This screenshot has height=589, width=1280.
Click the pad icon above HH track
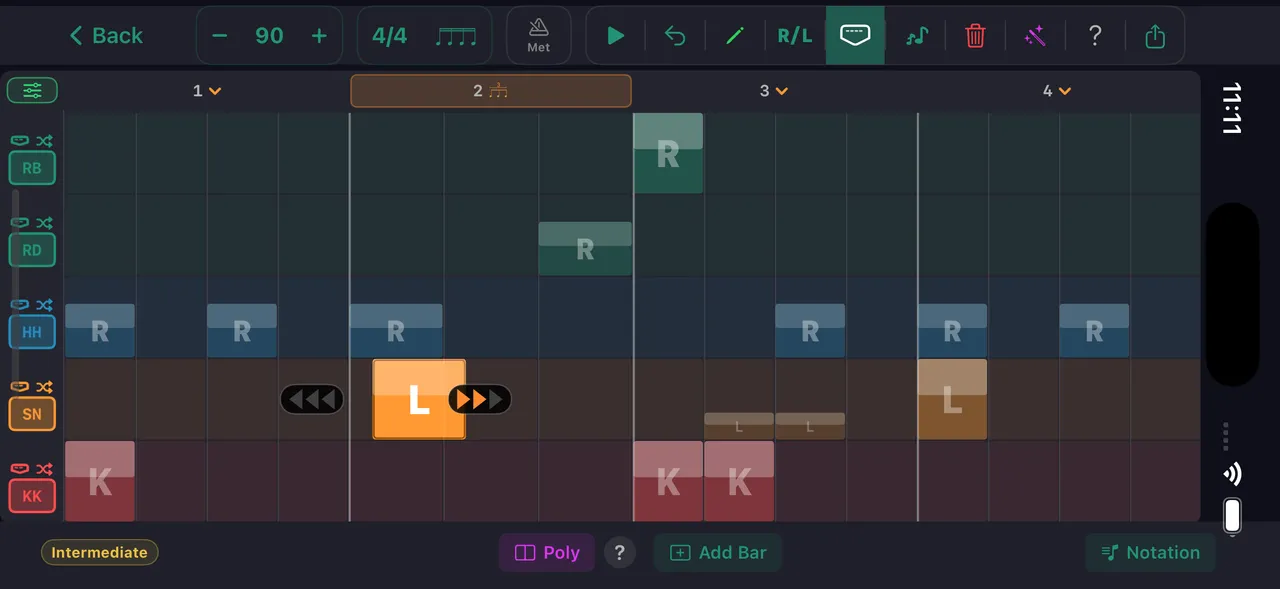click(x=20, y=305)
